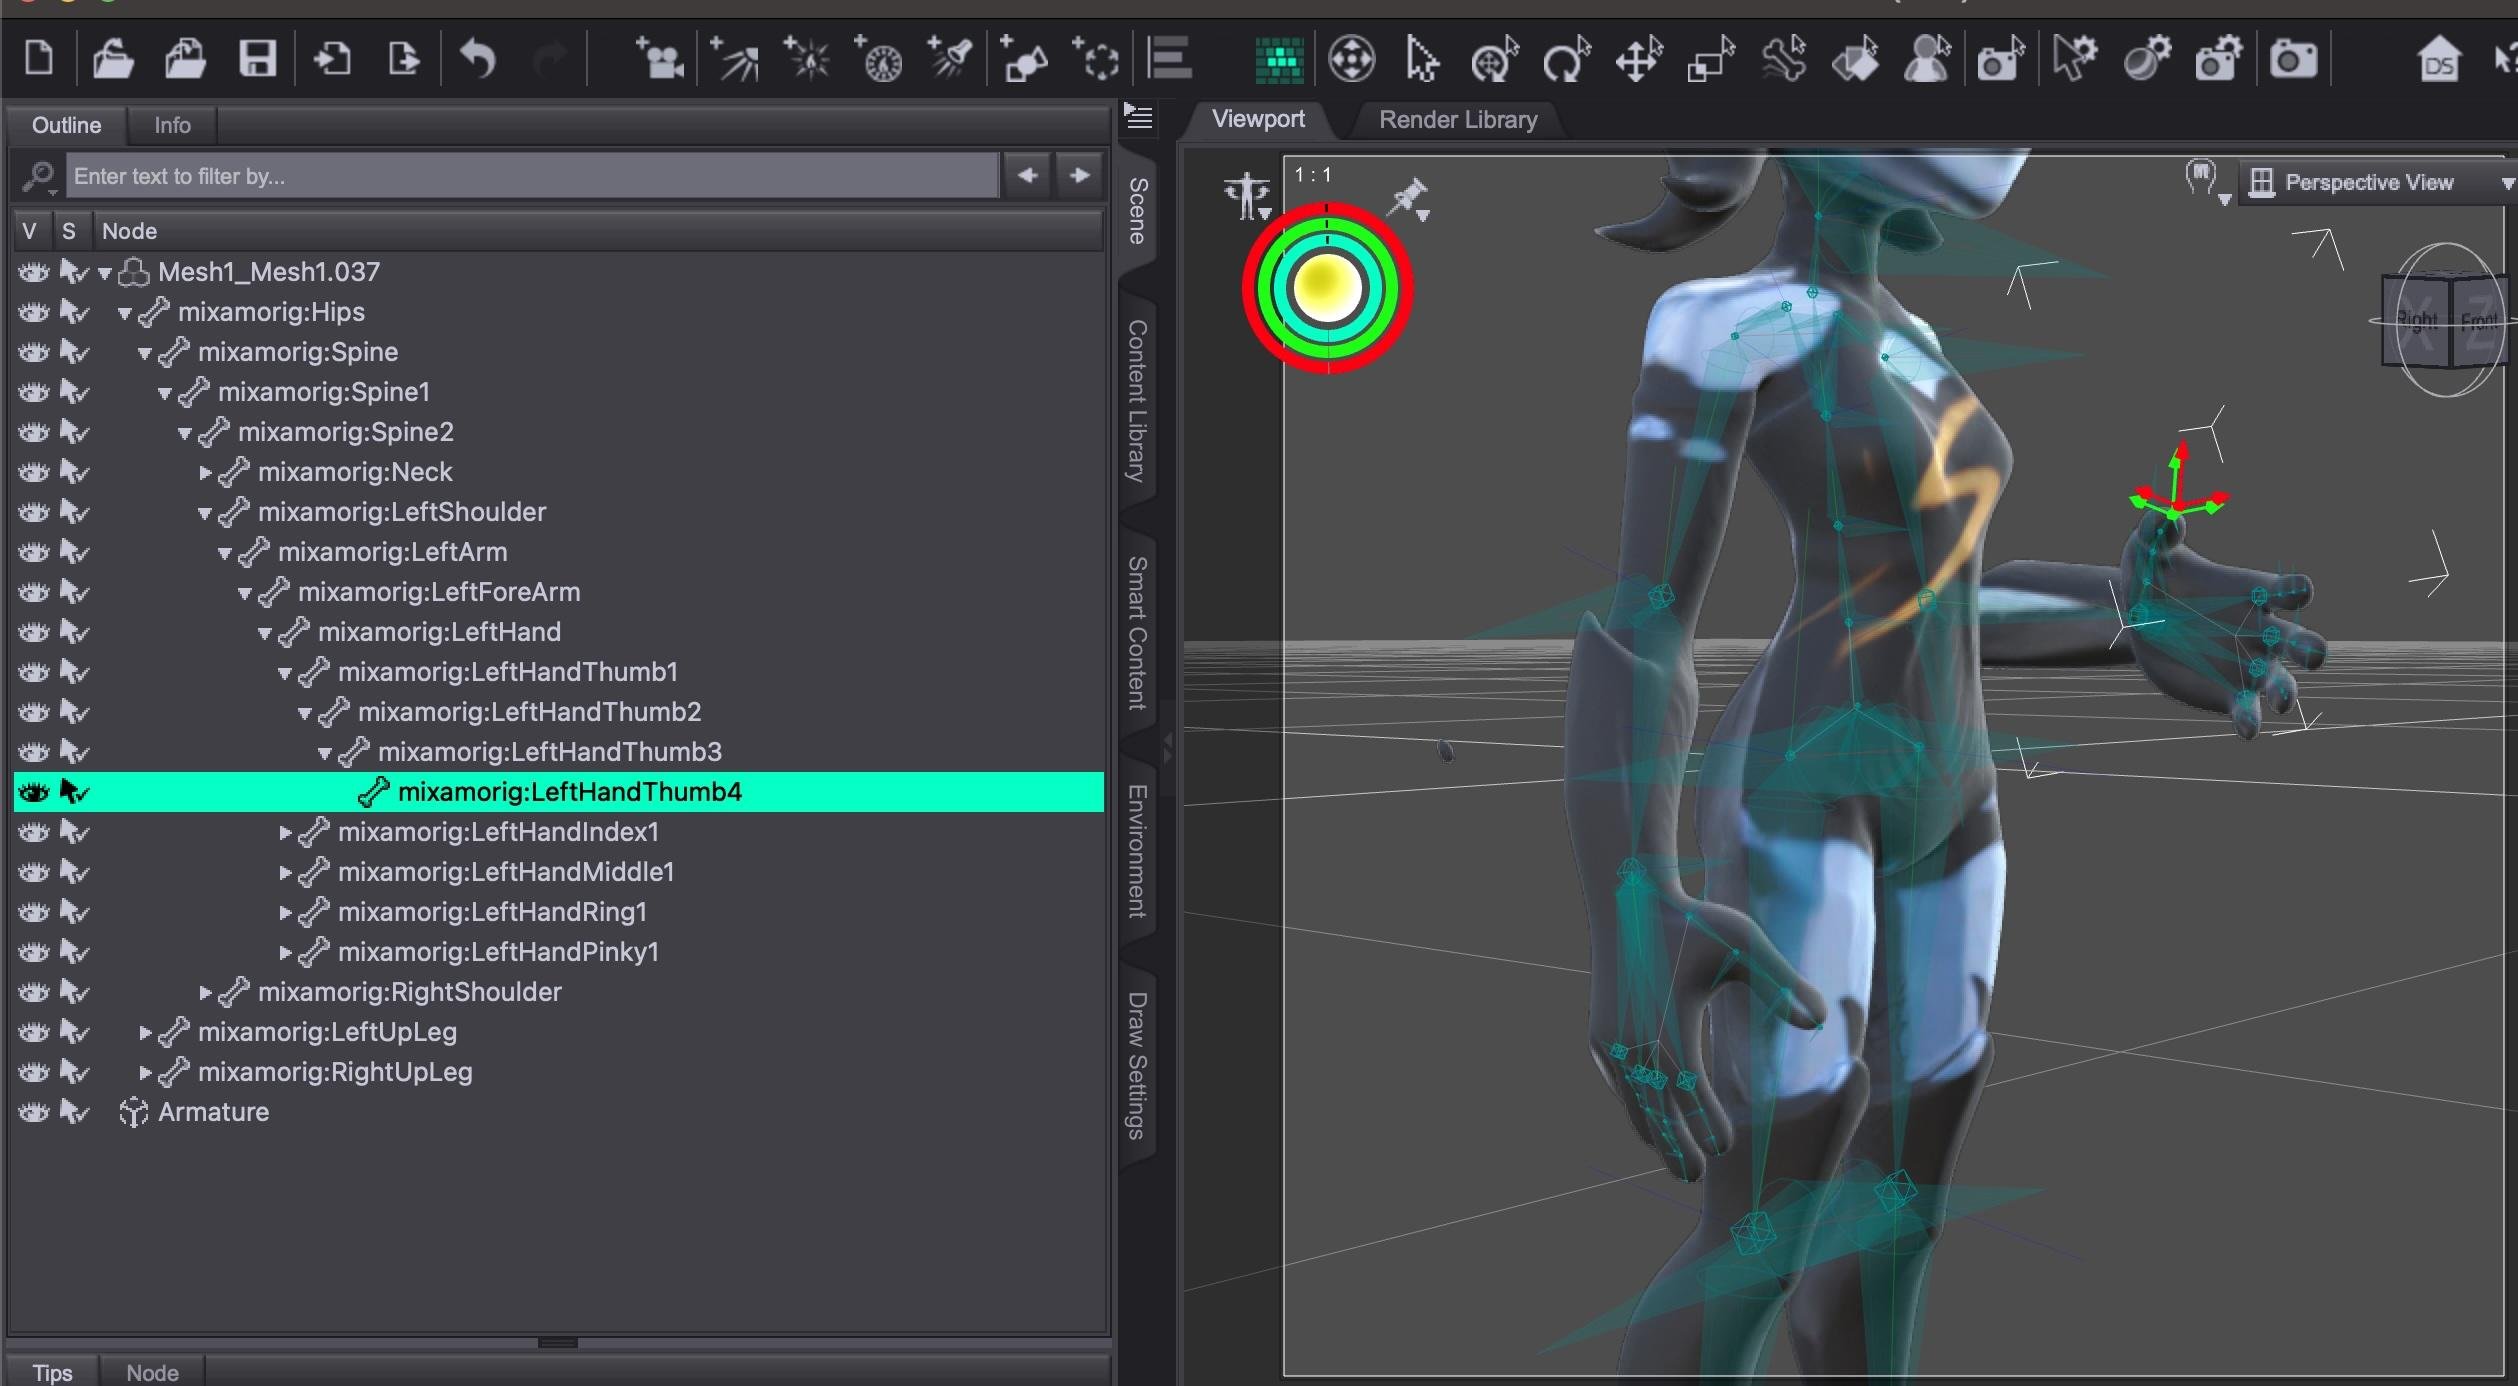Click the filter text input field

pyautogui.click(x=530, y=176)
